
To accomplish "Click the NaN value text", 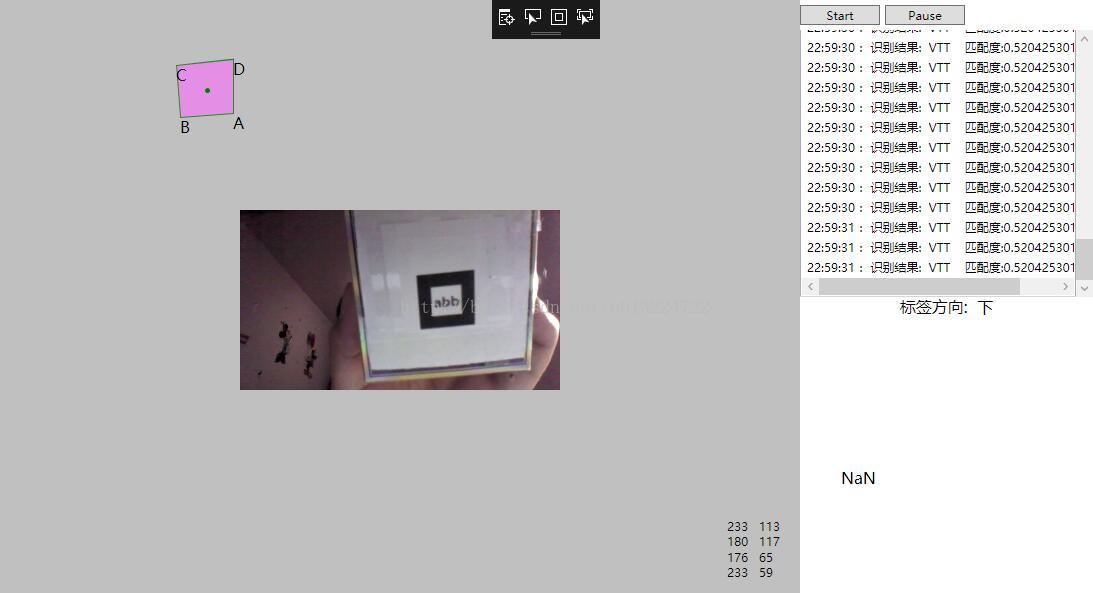I will click(858, 478).
